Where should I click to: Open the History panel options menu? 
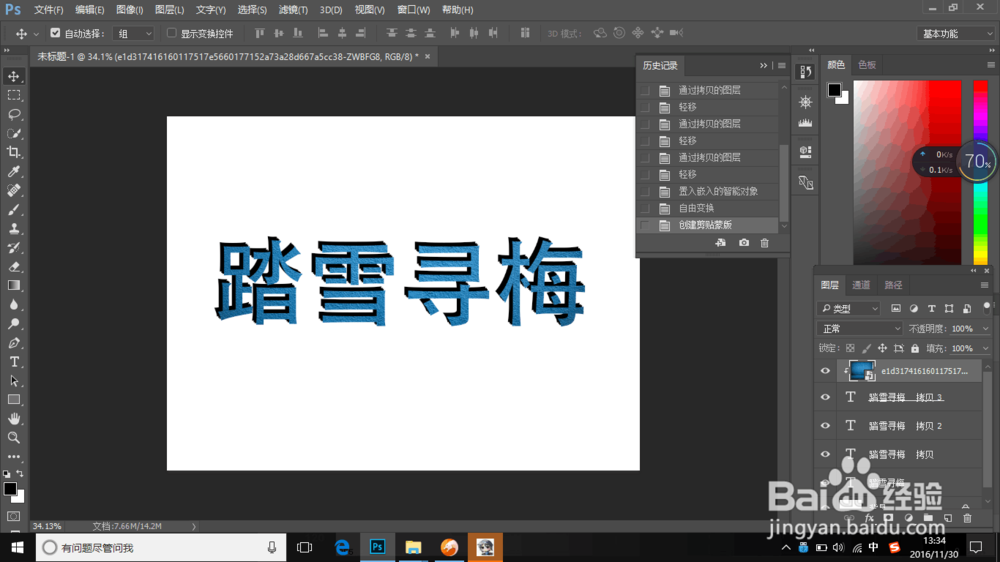[782, 66]
